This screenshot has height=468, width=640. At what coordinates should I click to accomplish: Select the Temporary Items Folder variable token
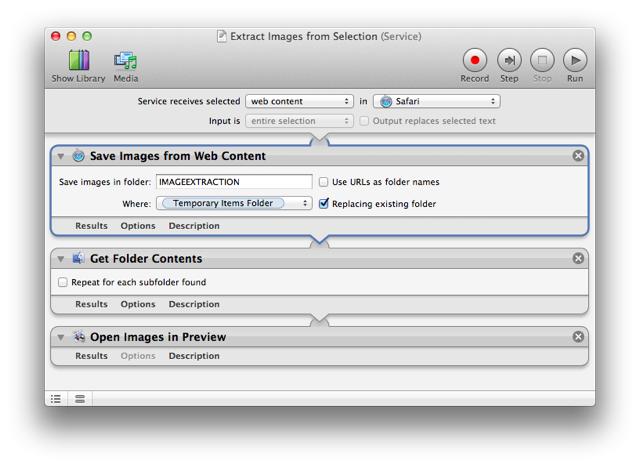(x=223, y=203)
